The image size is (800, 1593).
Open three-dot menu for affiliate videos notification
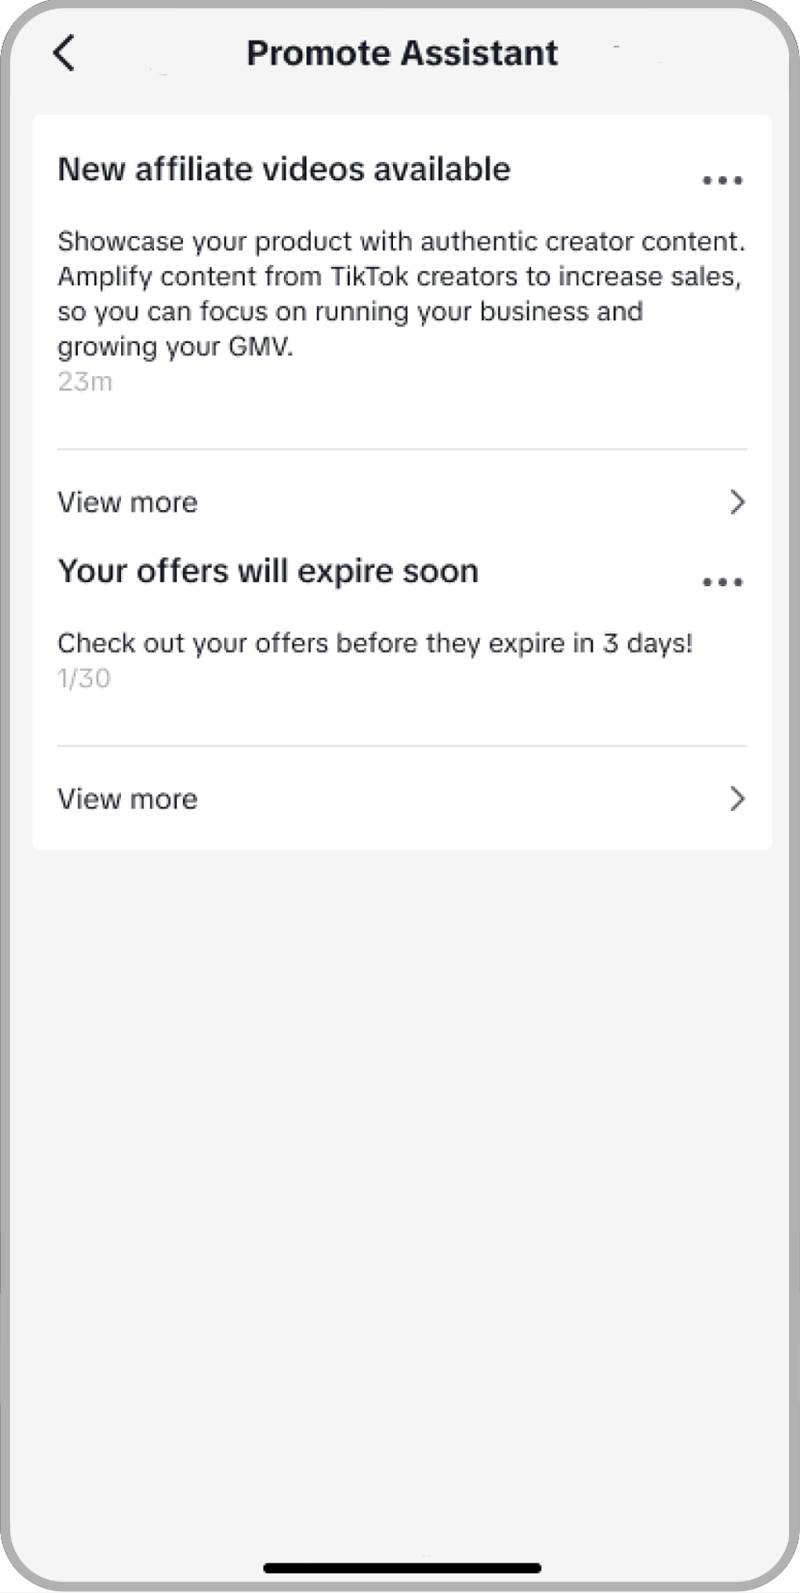[722, 181]
